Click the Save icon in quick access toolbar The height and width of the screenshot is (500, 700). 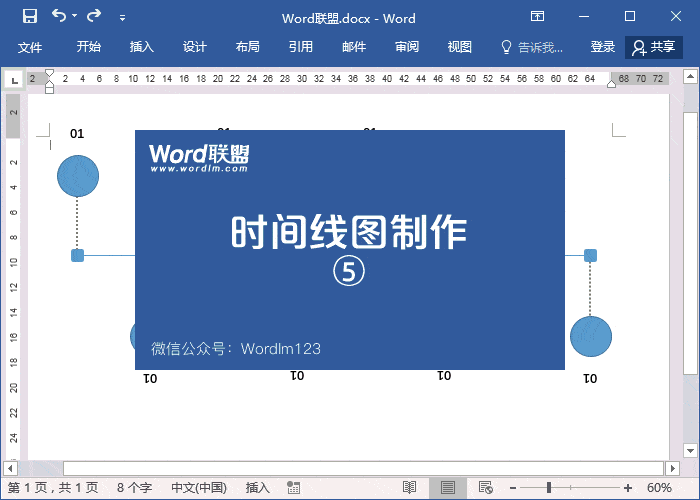click(29, 17)
